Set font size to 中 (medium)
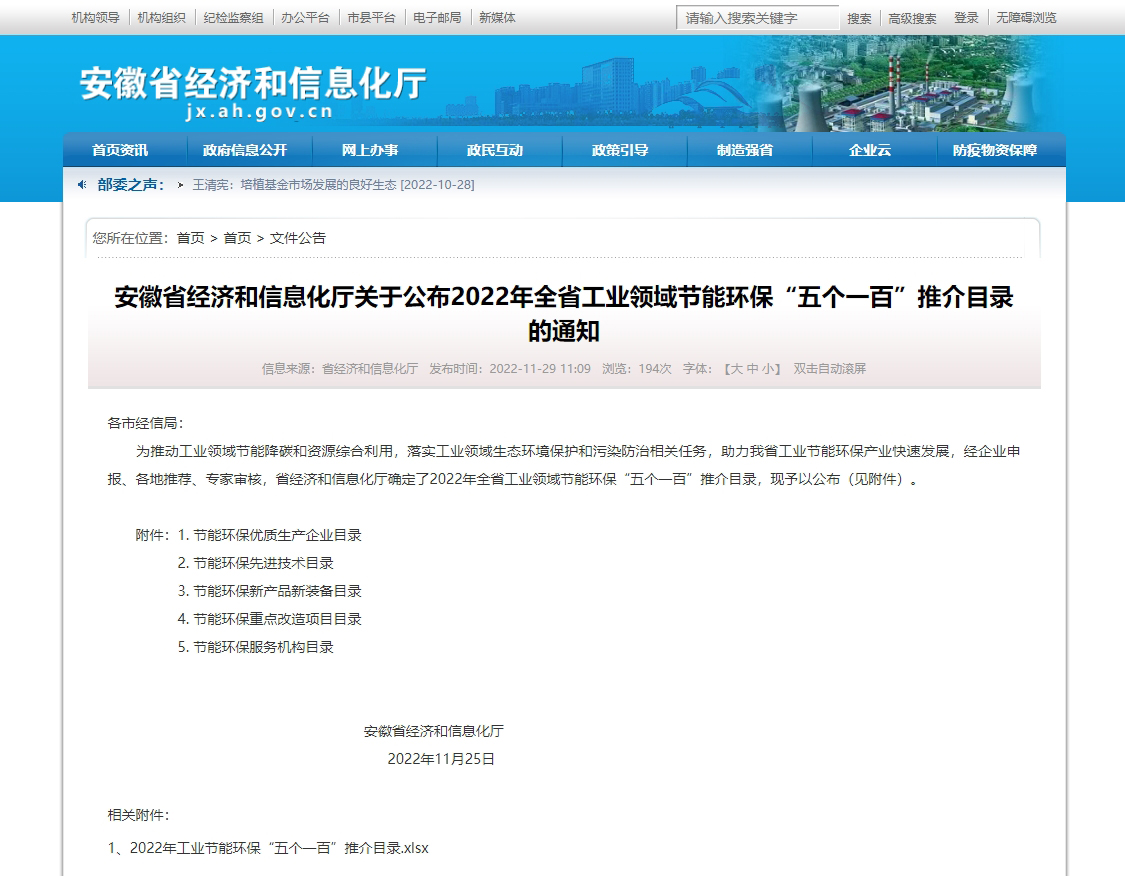The image size is (1125, 876). click(752, 369)
